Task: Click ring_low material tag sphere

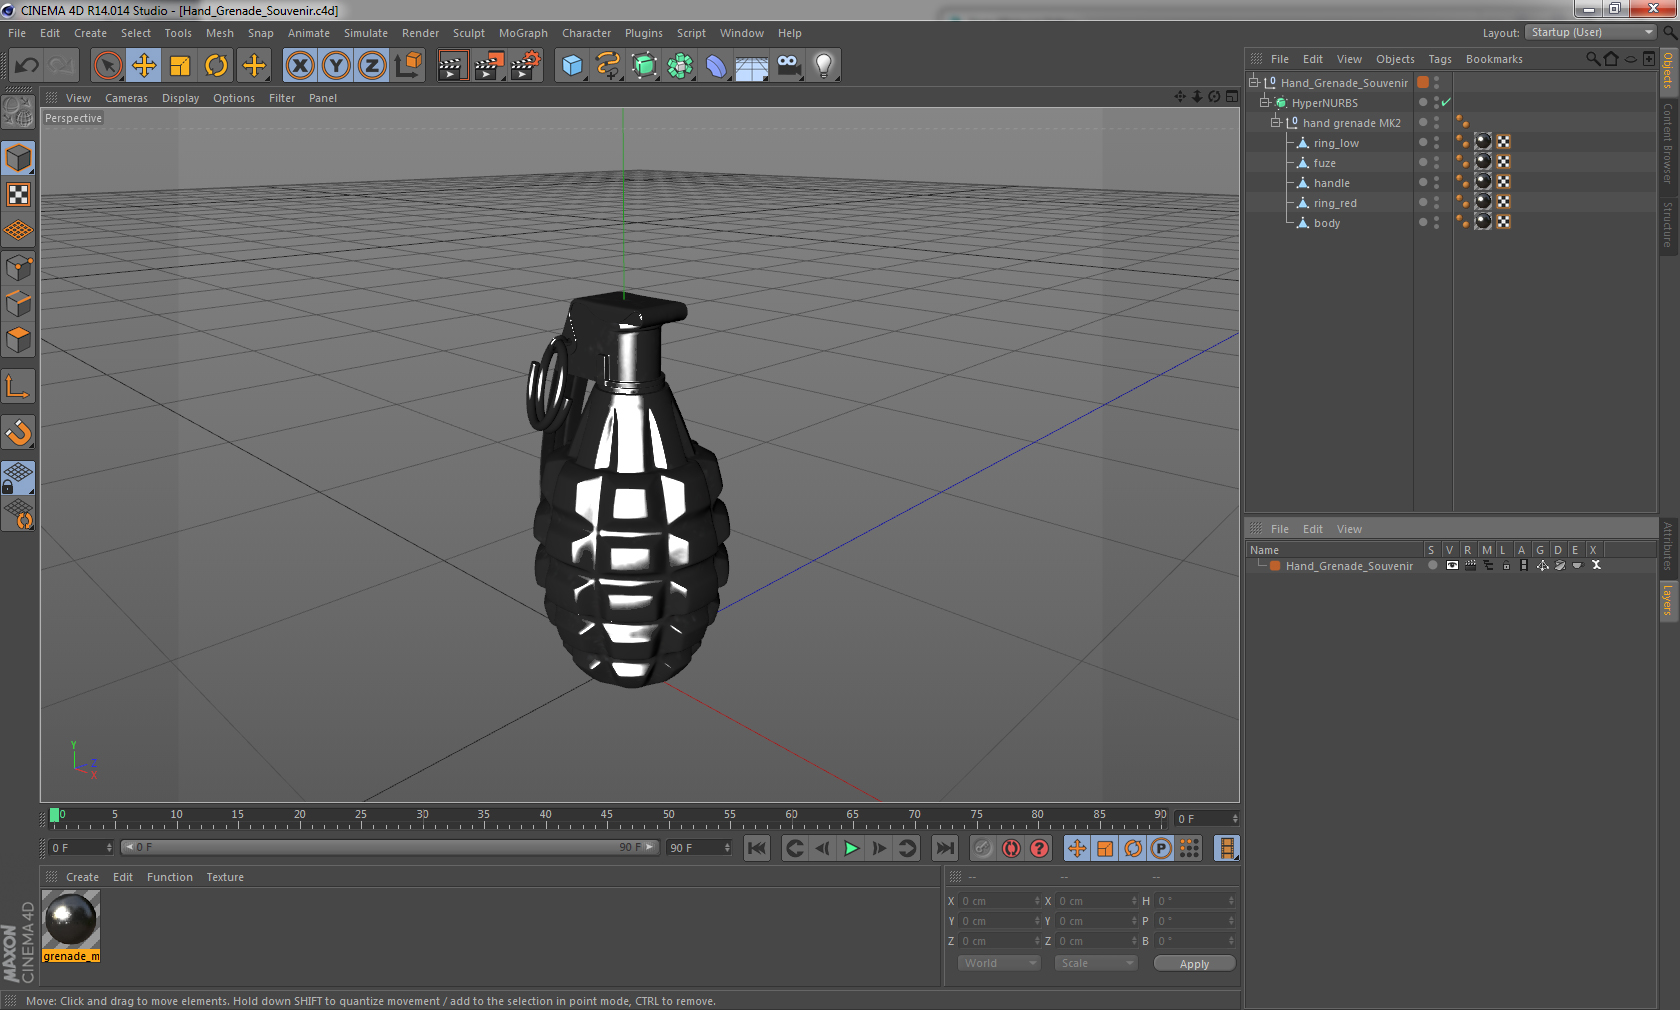Action: (1483, 142)
